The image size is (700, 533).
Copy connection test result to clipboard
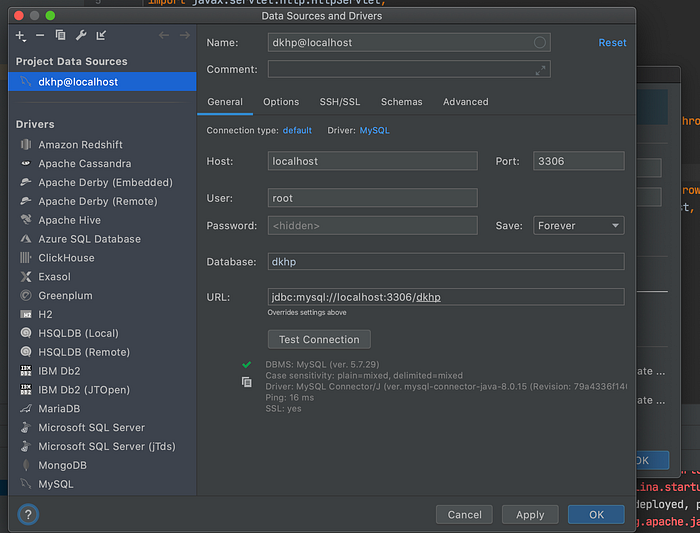[x=246, y=382]
